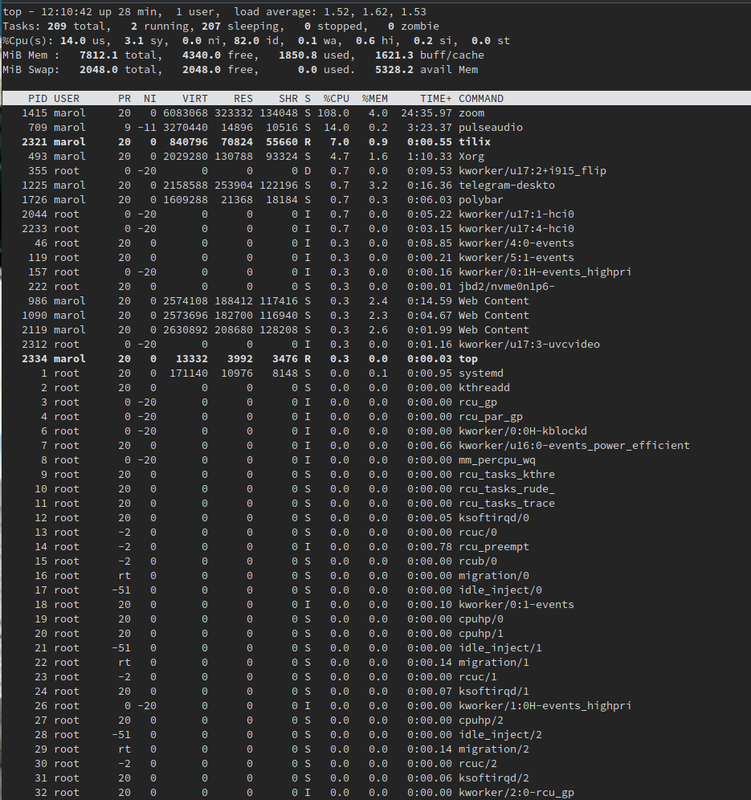Click kworker/u17:4-hci0 command
751x800 pixels.
click(x=516, y=229)
